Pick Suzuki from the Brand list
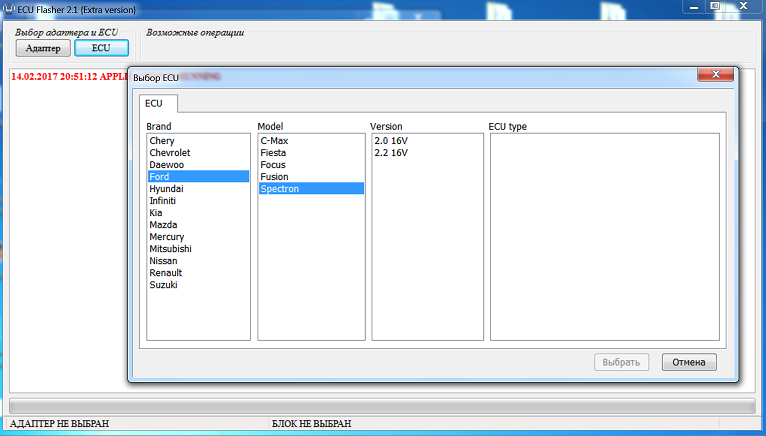766x436 pixels. (x=198, y=284)
